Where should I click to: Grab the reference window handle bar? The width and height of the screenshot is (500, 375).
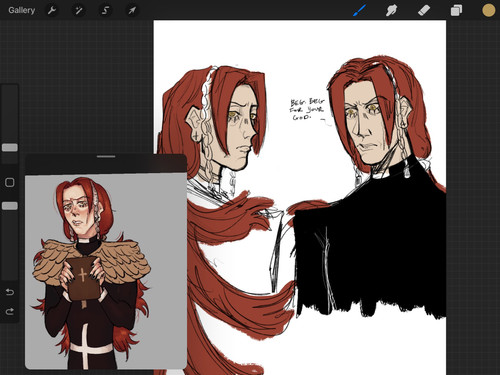coord(106,156)
